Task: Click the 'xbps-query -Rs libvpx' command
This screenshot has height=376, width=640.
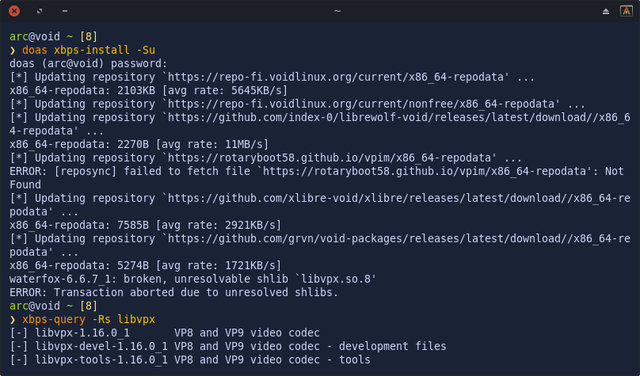Action: pos(89,320)
